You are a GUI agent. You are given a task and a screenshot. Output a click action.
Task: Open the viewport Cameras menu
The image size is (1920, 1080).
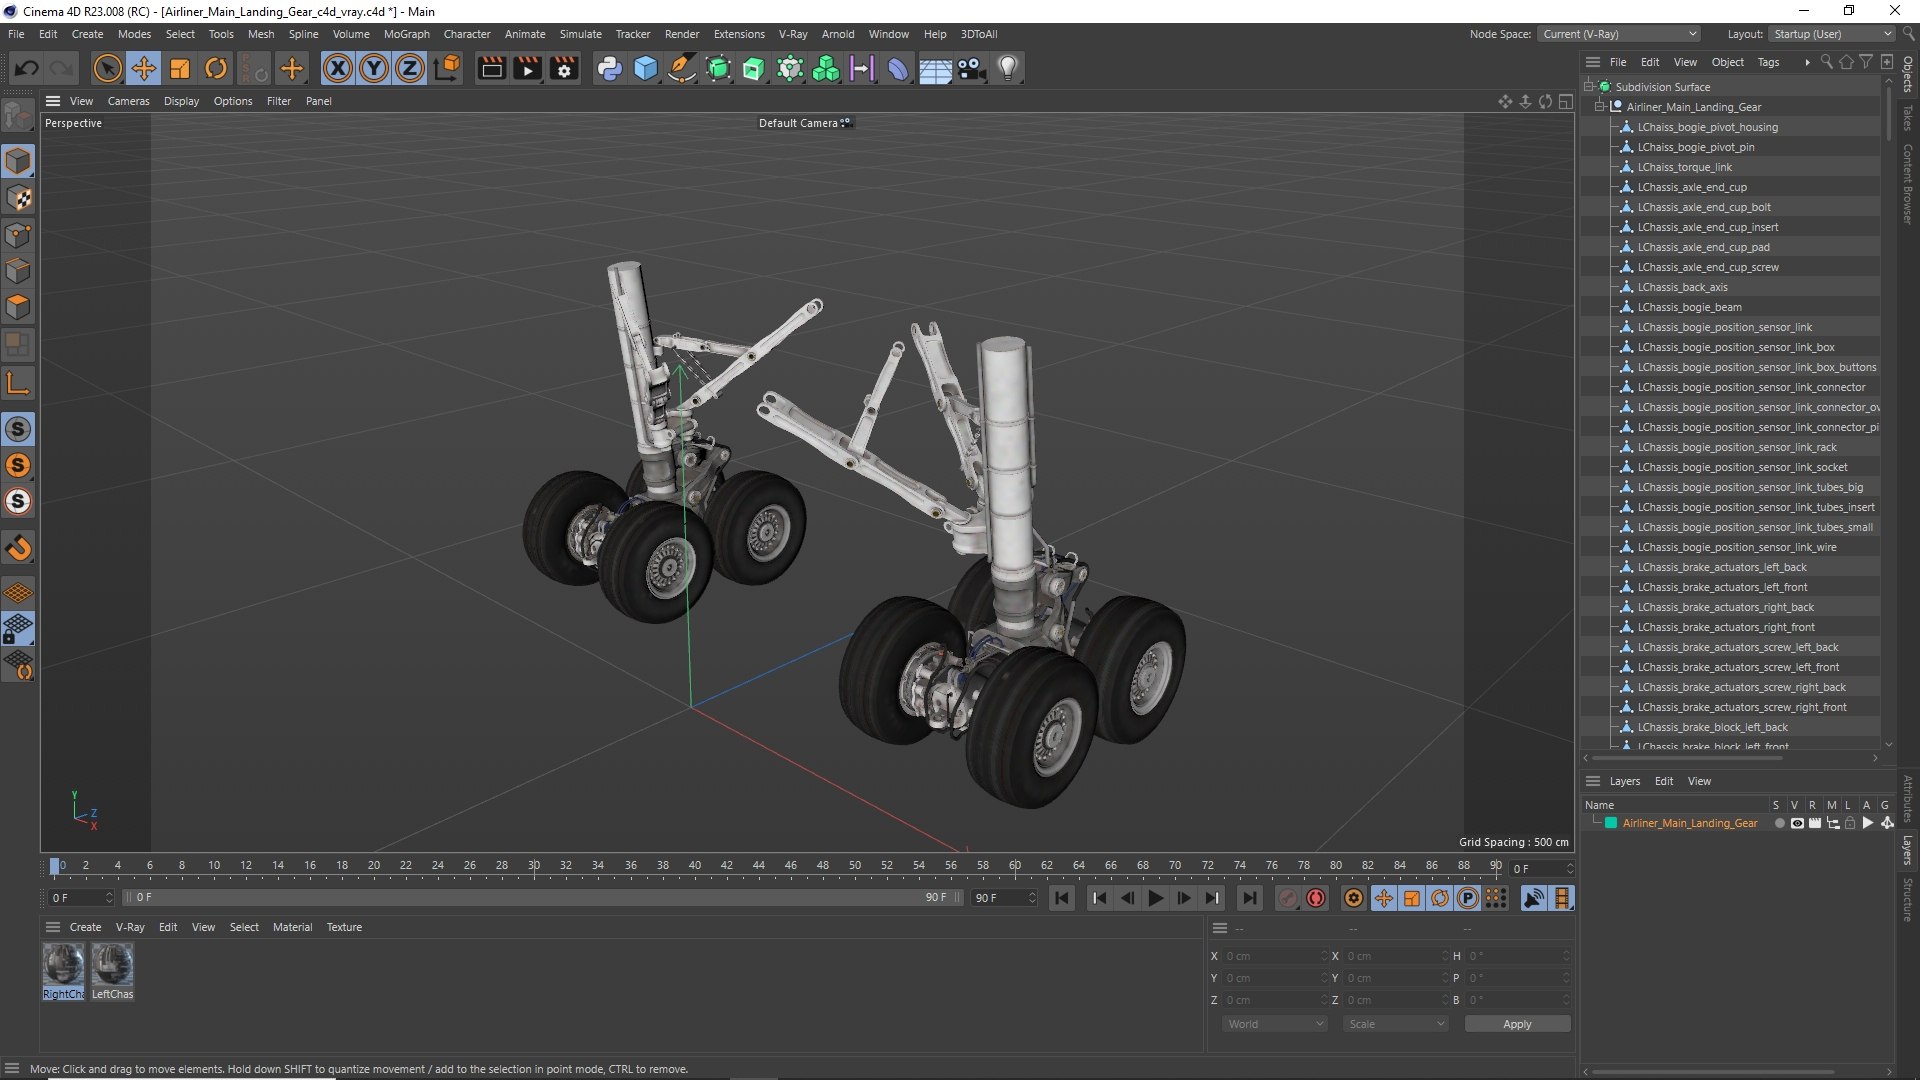coord(128,101)
